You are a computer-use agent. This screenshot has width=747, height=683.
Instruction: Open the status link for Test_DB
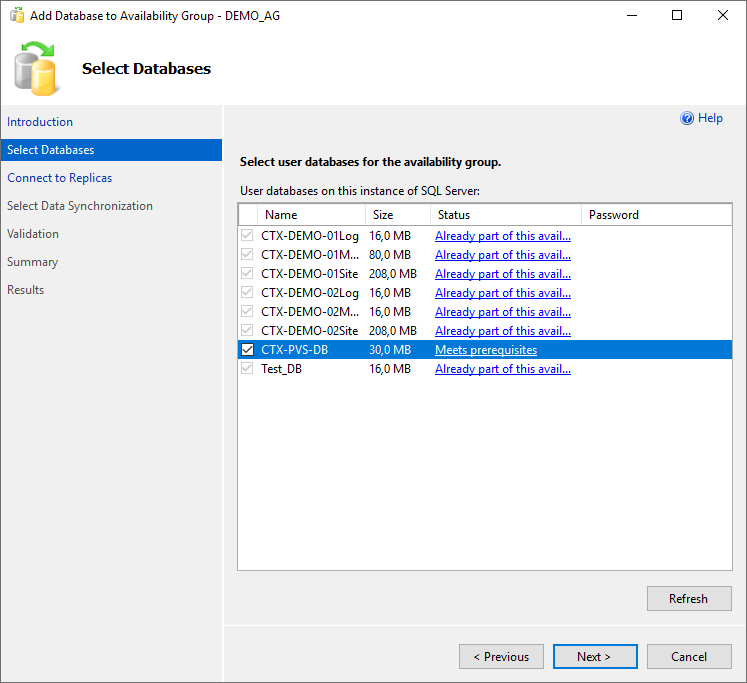click(503, 369)
